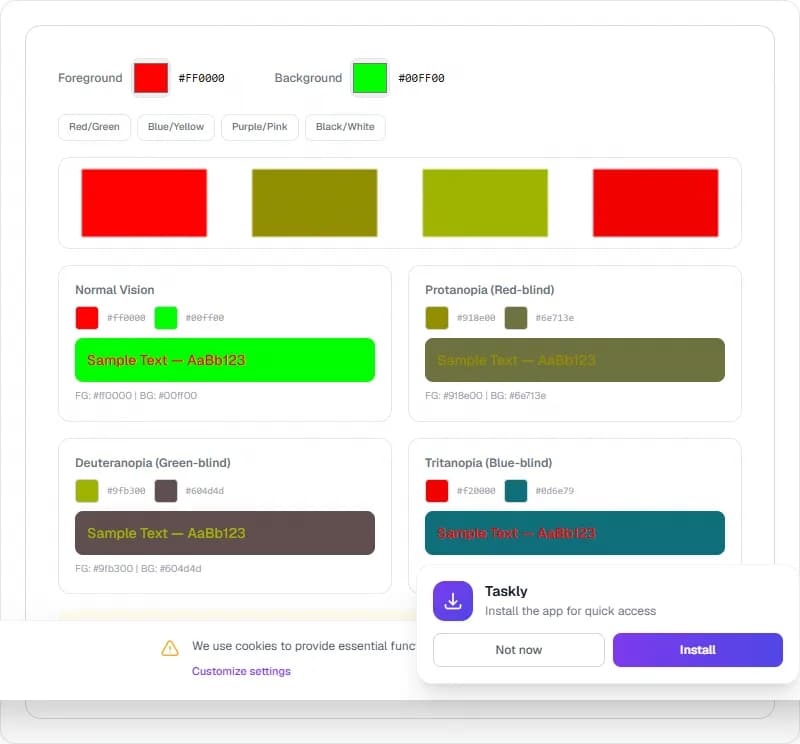This screenshot has height=744, width=800.
Task: Click the cookie warning triangle icon
Action: [x=170, y=648]
